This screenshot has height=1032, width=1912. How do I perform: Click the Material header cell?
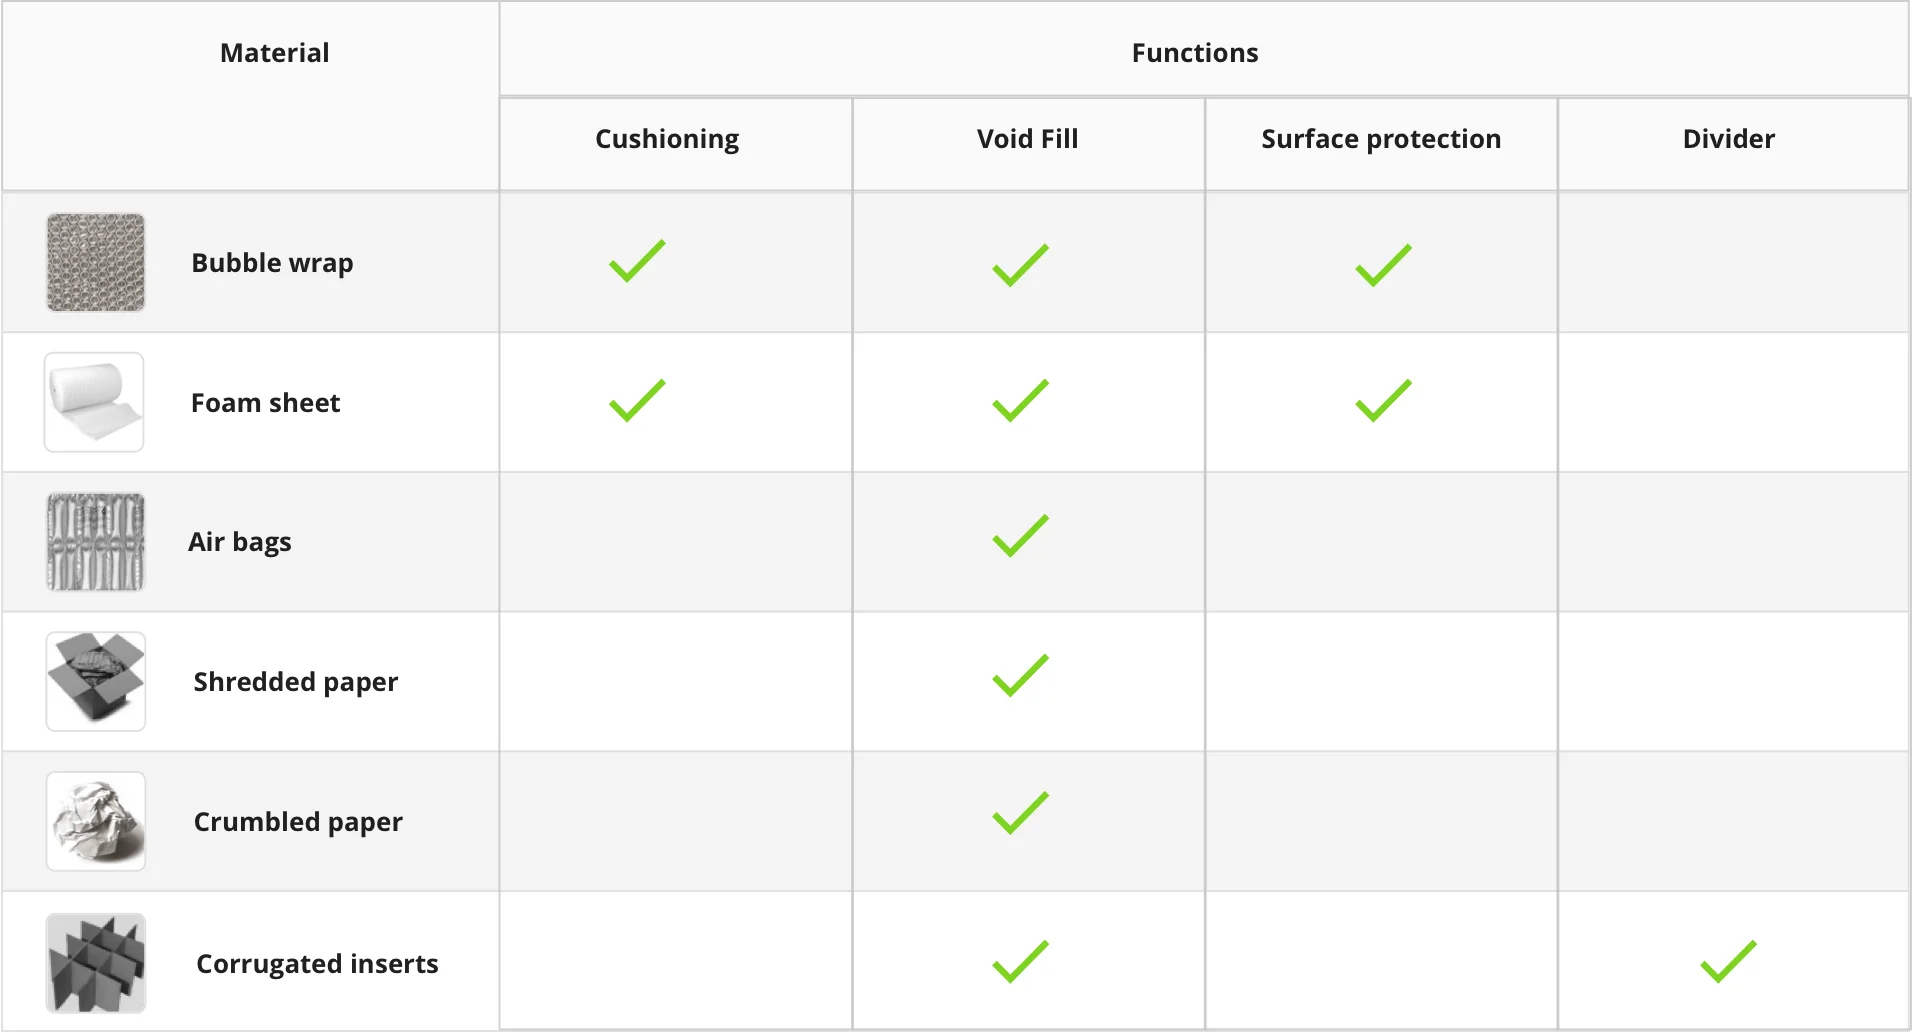coord(274,53)
